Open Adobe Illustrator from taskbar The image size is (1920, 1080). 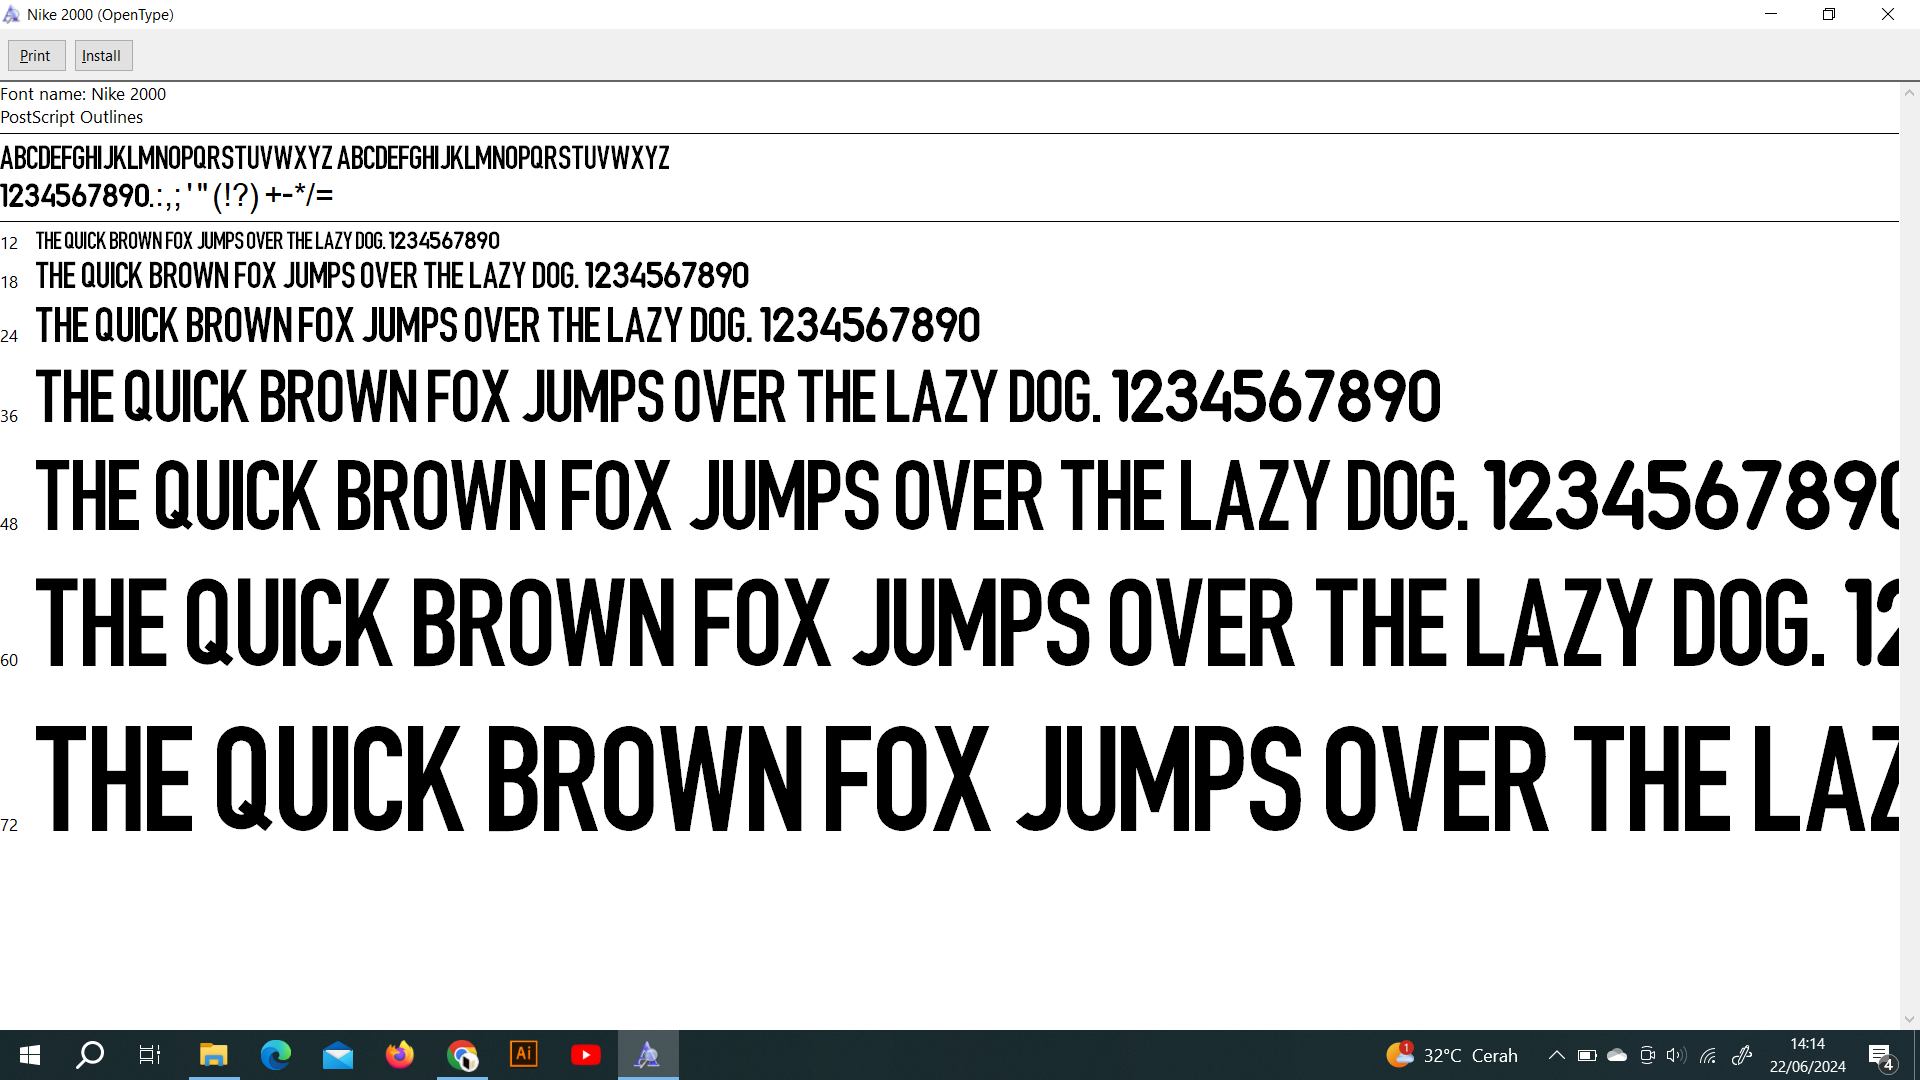[x=524, y=1055]
